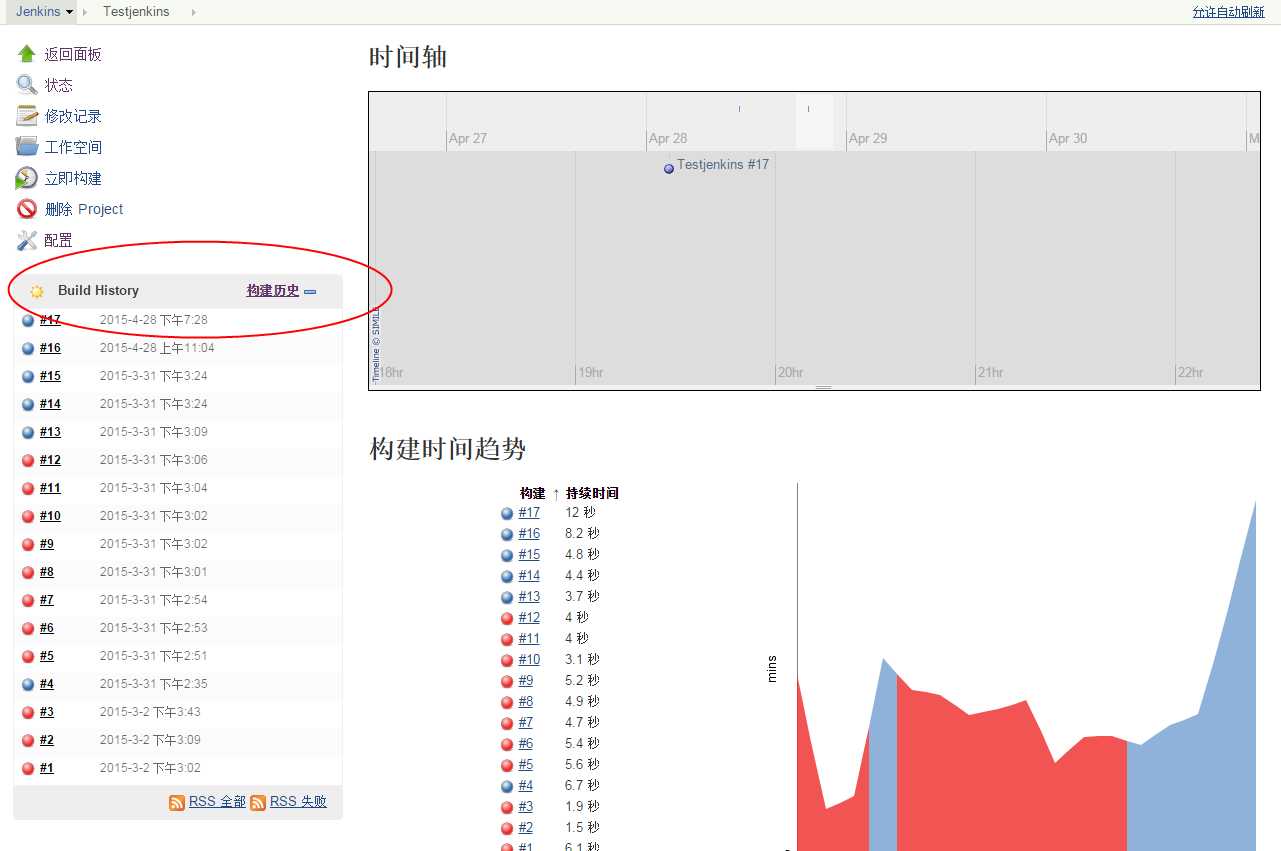Viewport: 1281px width, 851px height.
Task: Click the Testjenkins #17 timeline event dot
Action: tap(669, 169)
